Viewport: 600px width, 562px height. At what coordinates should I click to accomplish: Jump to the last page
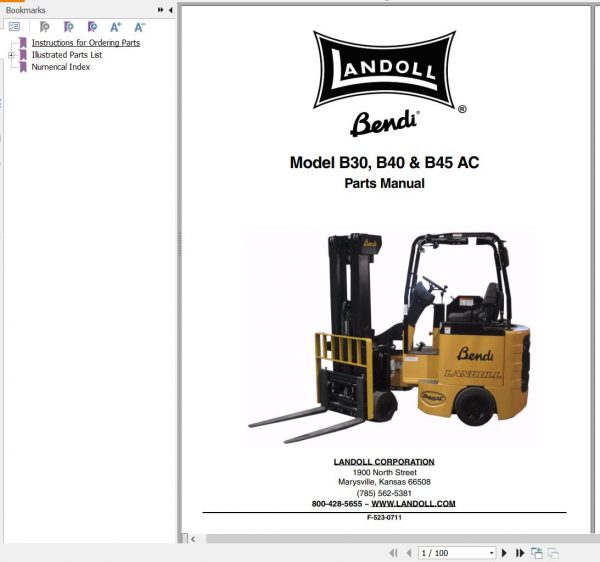[x=520, y=553]
